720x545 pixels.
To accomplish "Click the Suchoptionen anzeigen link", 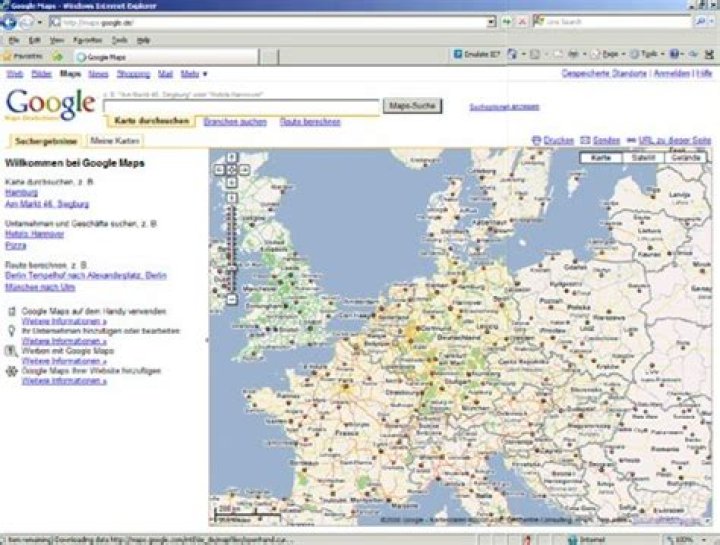I will click(504, 107).
